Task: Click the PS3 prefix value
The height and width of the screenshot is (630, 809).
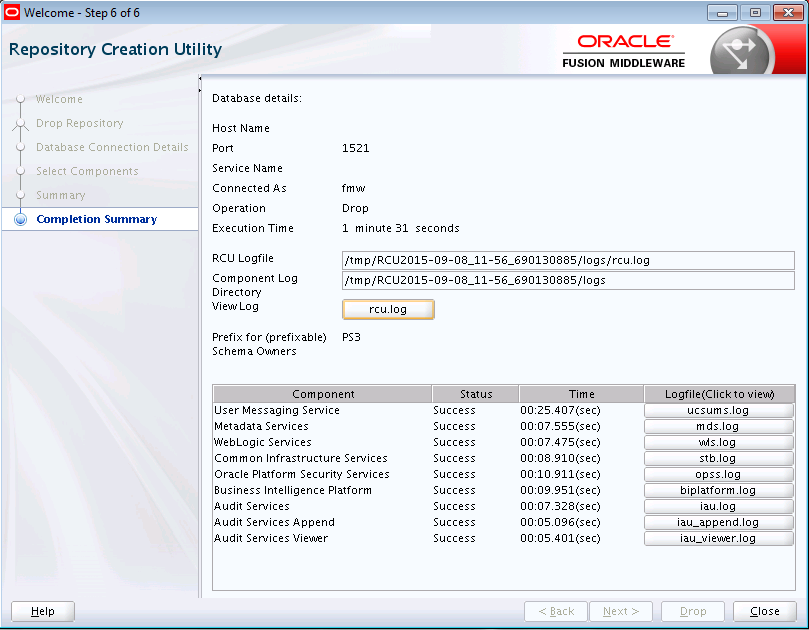Action: [351, 337]
